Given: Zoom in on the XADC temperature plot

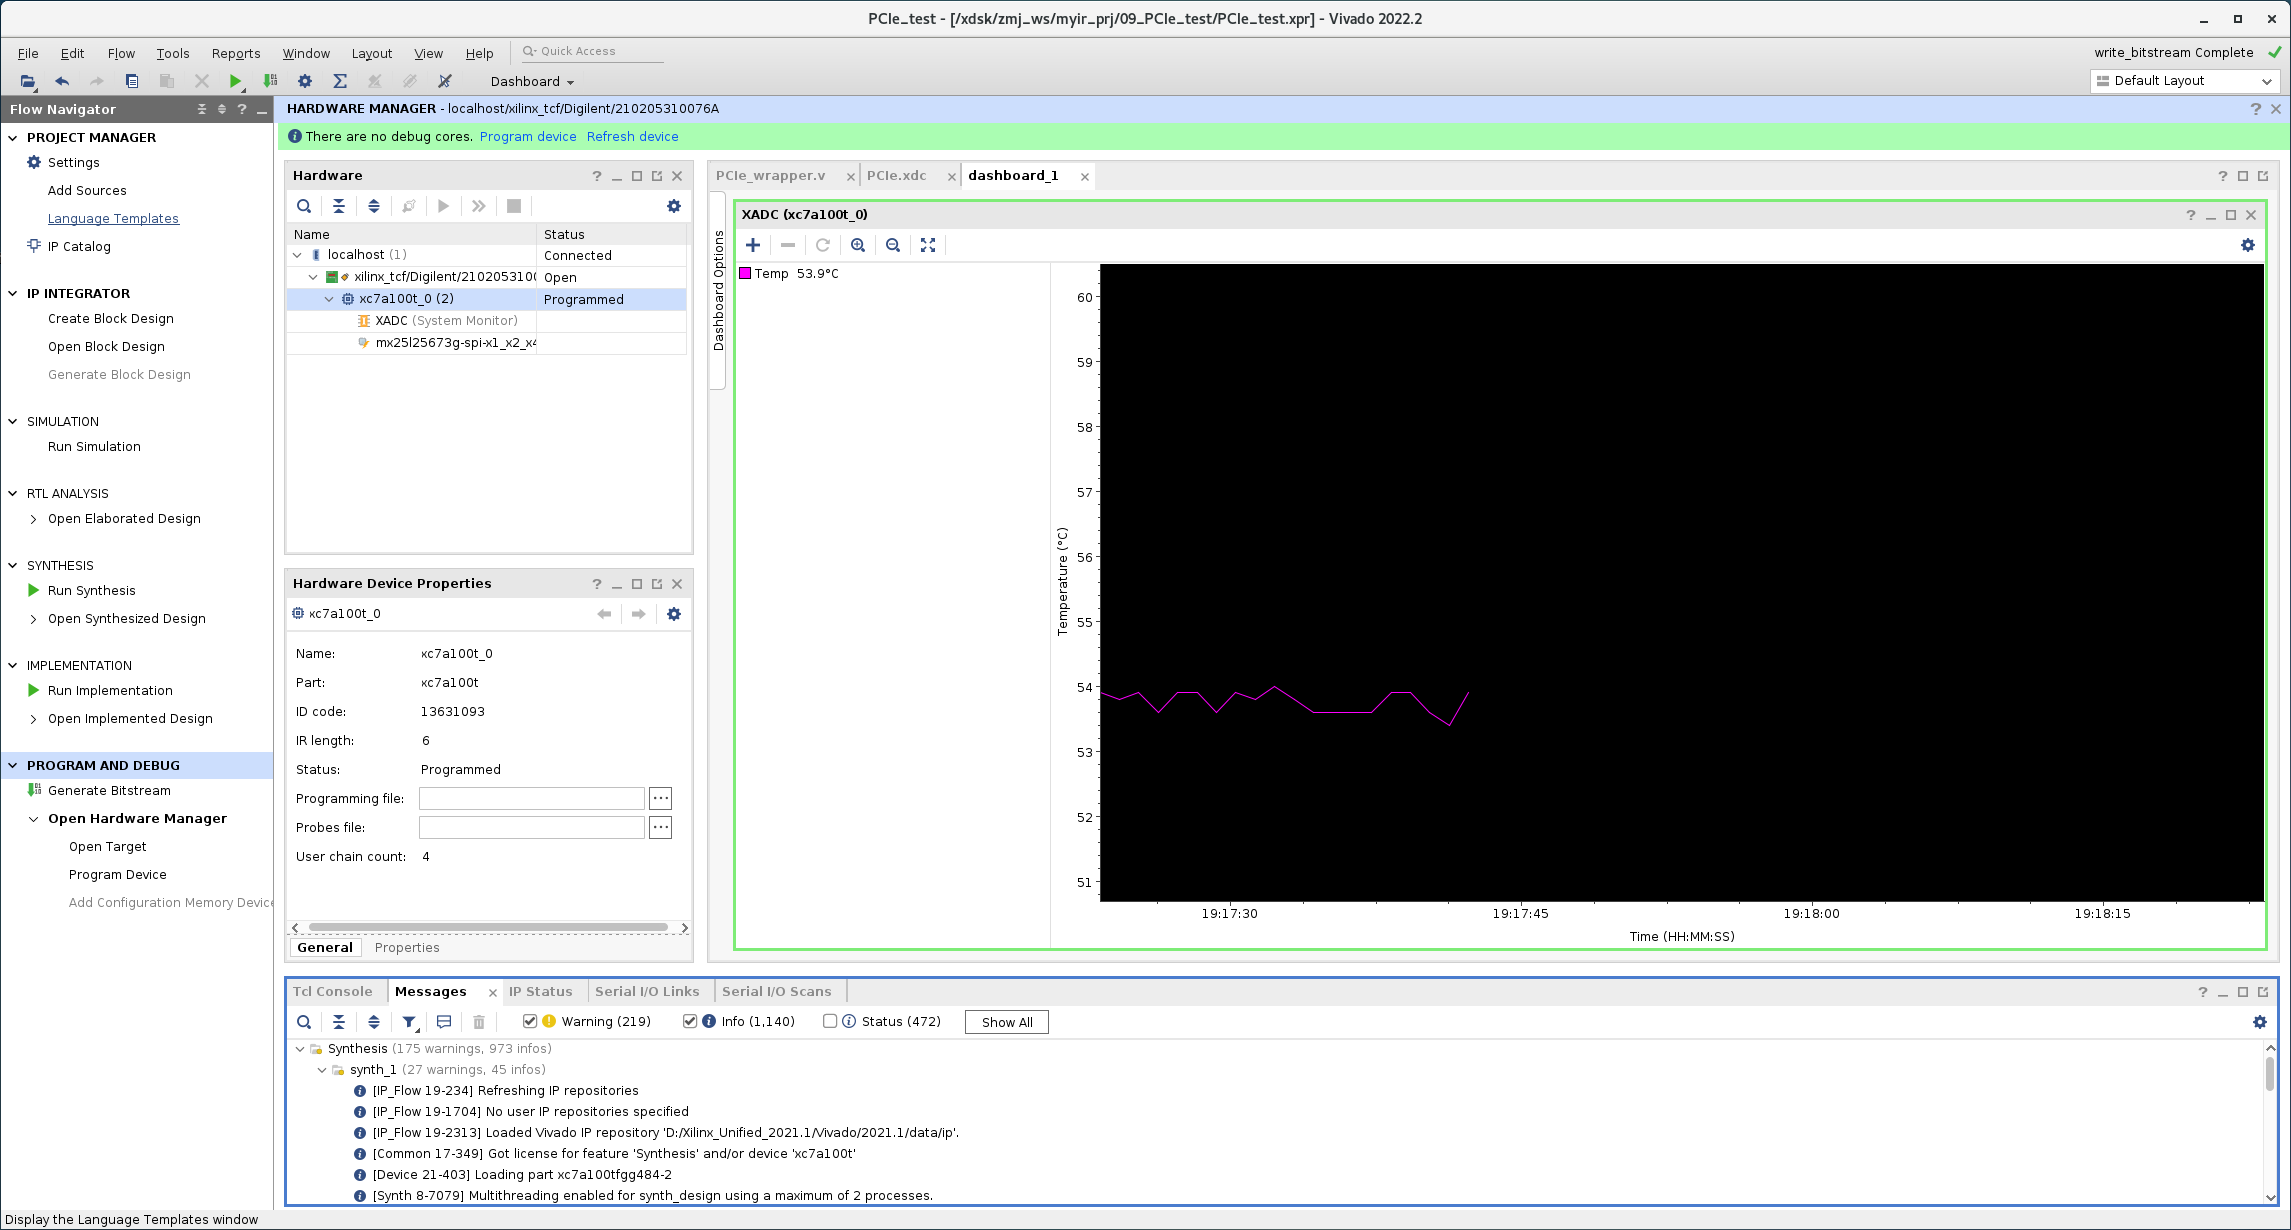Looking at the screenshot, I should [858, 245].
